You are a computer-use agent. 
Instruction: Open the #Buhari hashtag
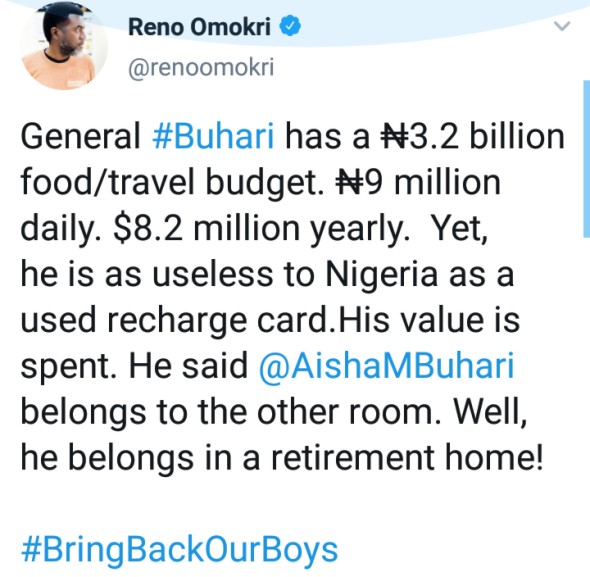(x=213, y=135)
